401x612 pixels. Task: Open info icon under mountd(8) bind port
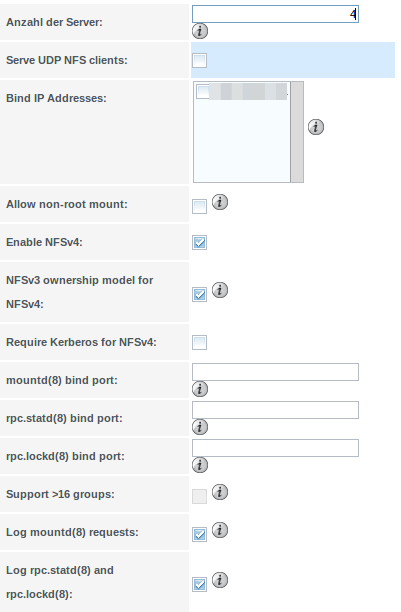pyautogui.click(x=200, y=389)
